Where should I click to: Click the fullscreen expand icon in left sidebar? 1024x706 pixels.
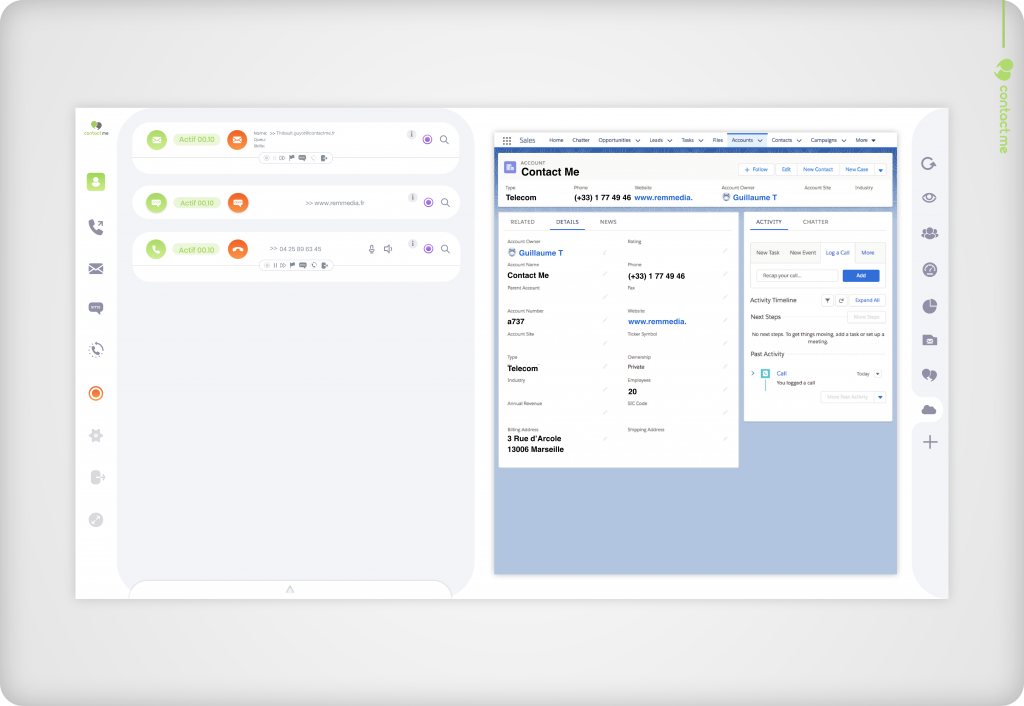pyautogui.click(x=96, y=520)
